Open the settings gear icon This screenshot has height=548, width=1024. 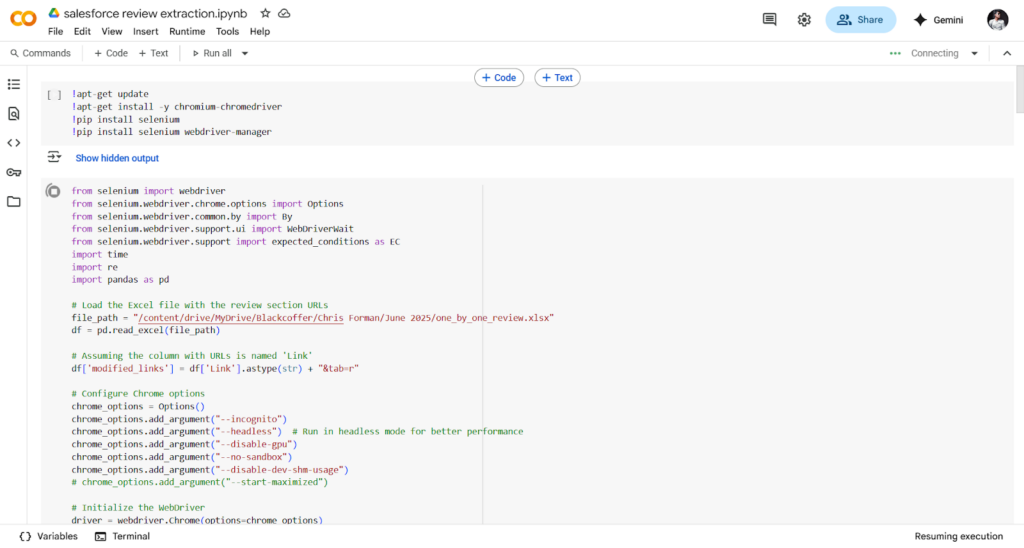pos(804,20)
